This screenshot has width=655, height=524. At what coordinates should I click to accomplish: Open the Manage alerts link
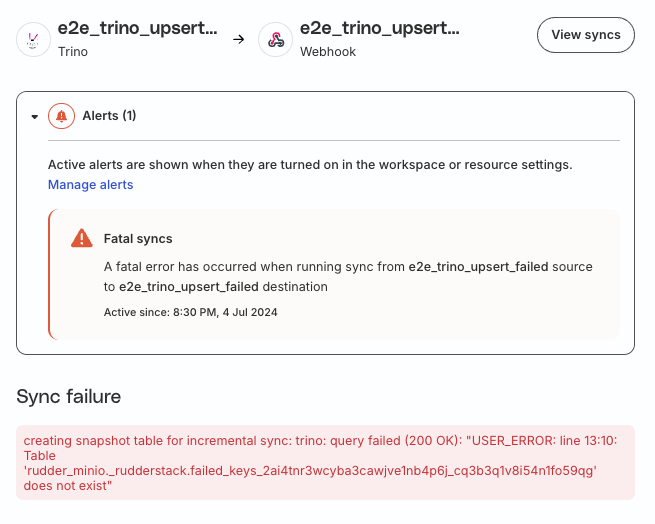coord(91,185)
